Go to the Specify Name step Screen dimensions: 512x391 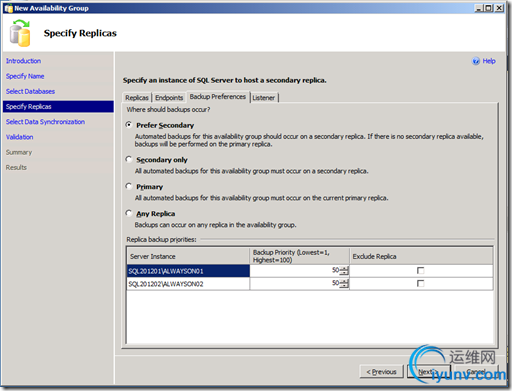pos(25,76)
